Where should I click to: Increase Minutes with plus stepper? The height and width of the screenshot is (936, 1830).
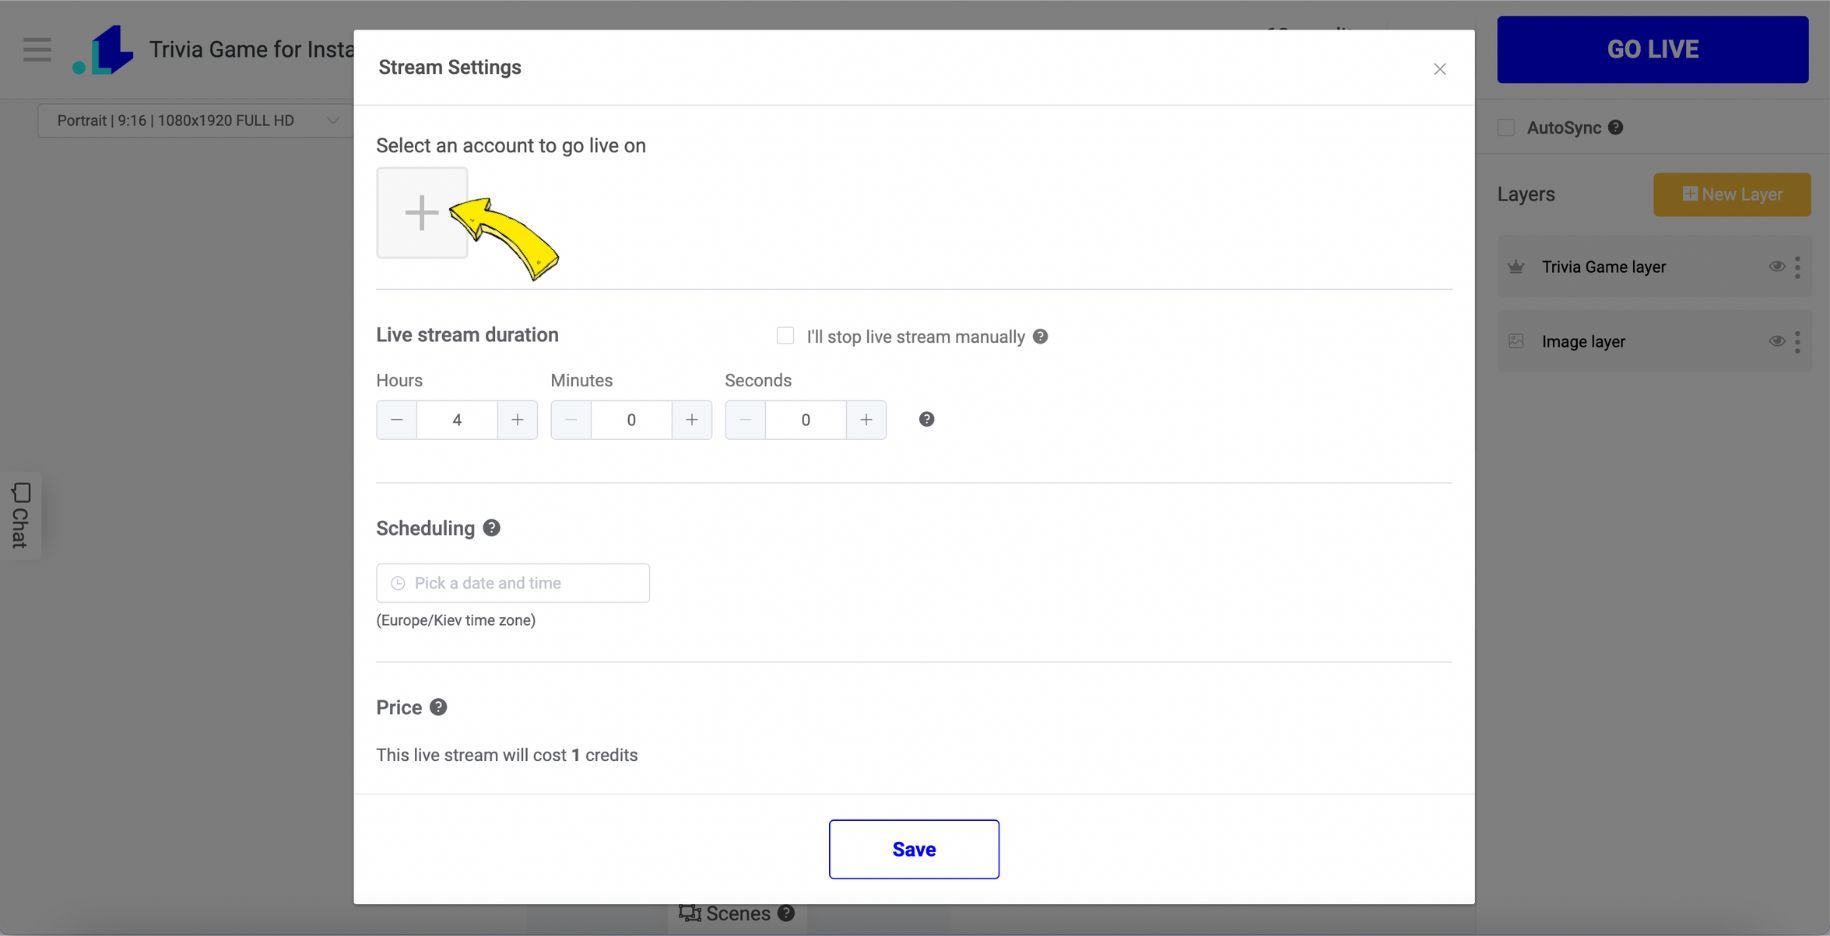[x=691, y=420]
